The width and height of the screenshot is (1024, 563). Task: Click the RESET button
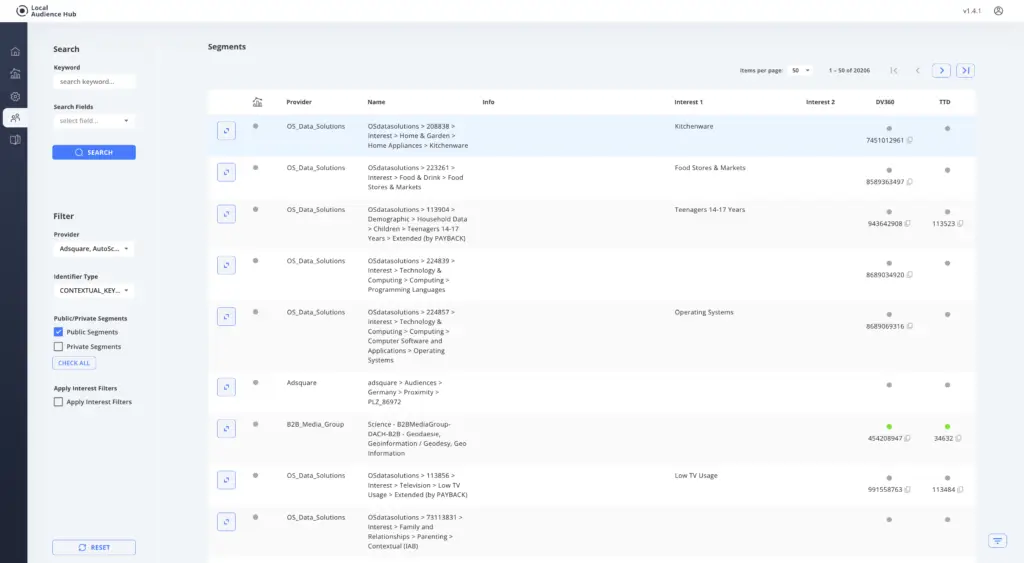(94, 548)
